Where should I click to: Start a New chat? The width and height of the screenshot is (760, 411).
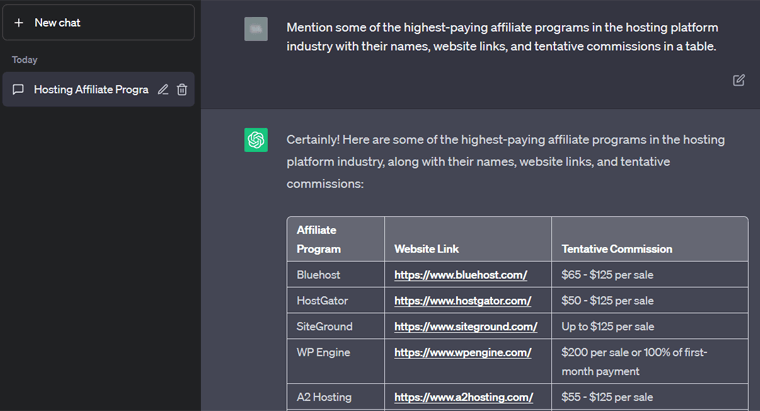click(x=98, y=23)
